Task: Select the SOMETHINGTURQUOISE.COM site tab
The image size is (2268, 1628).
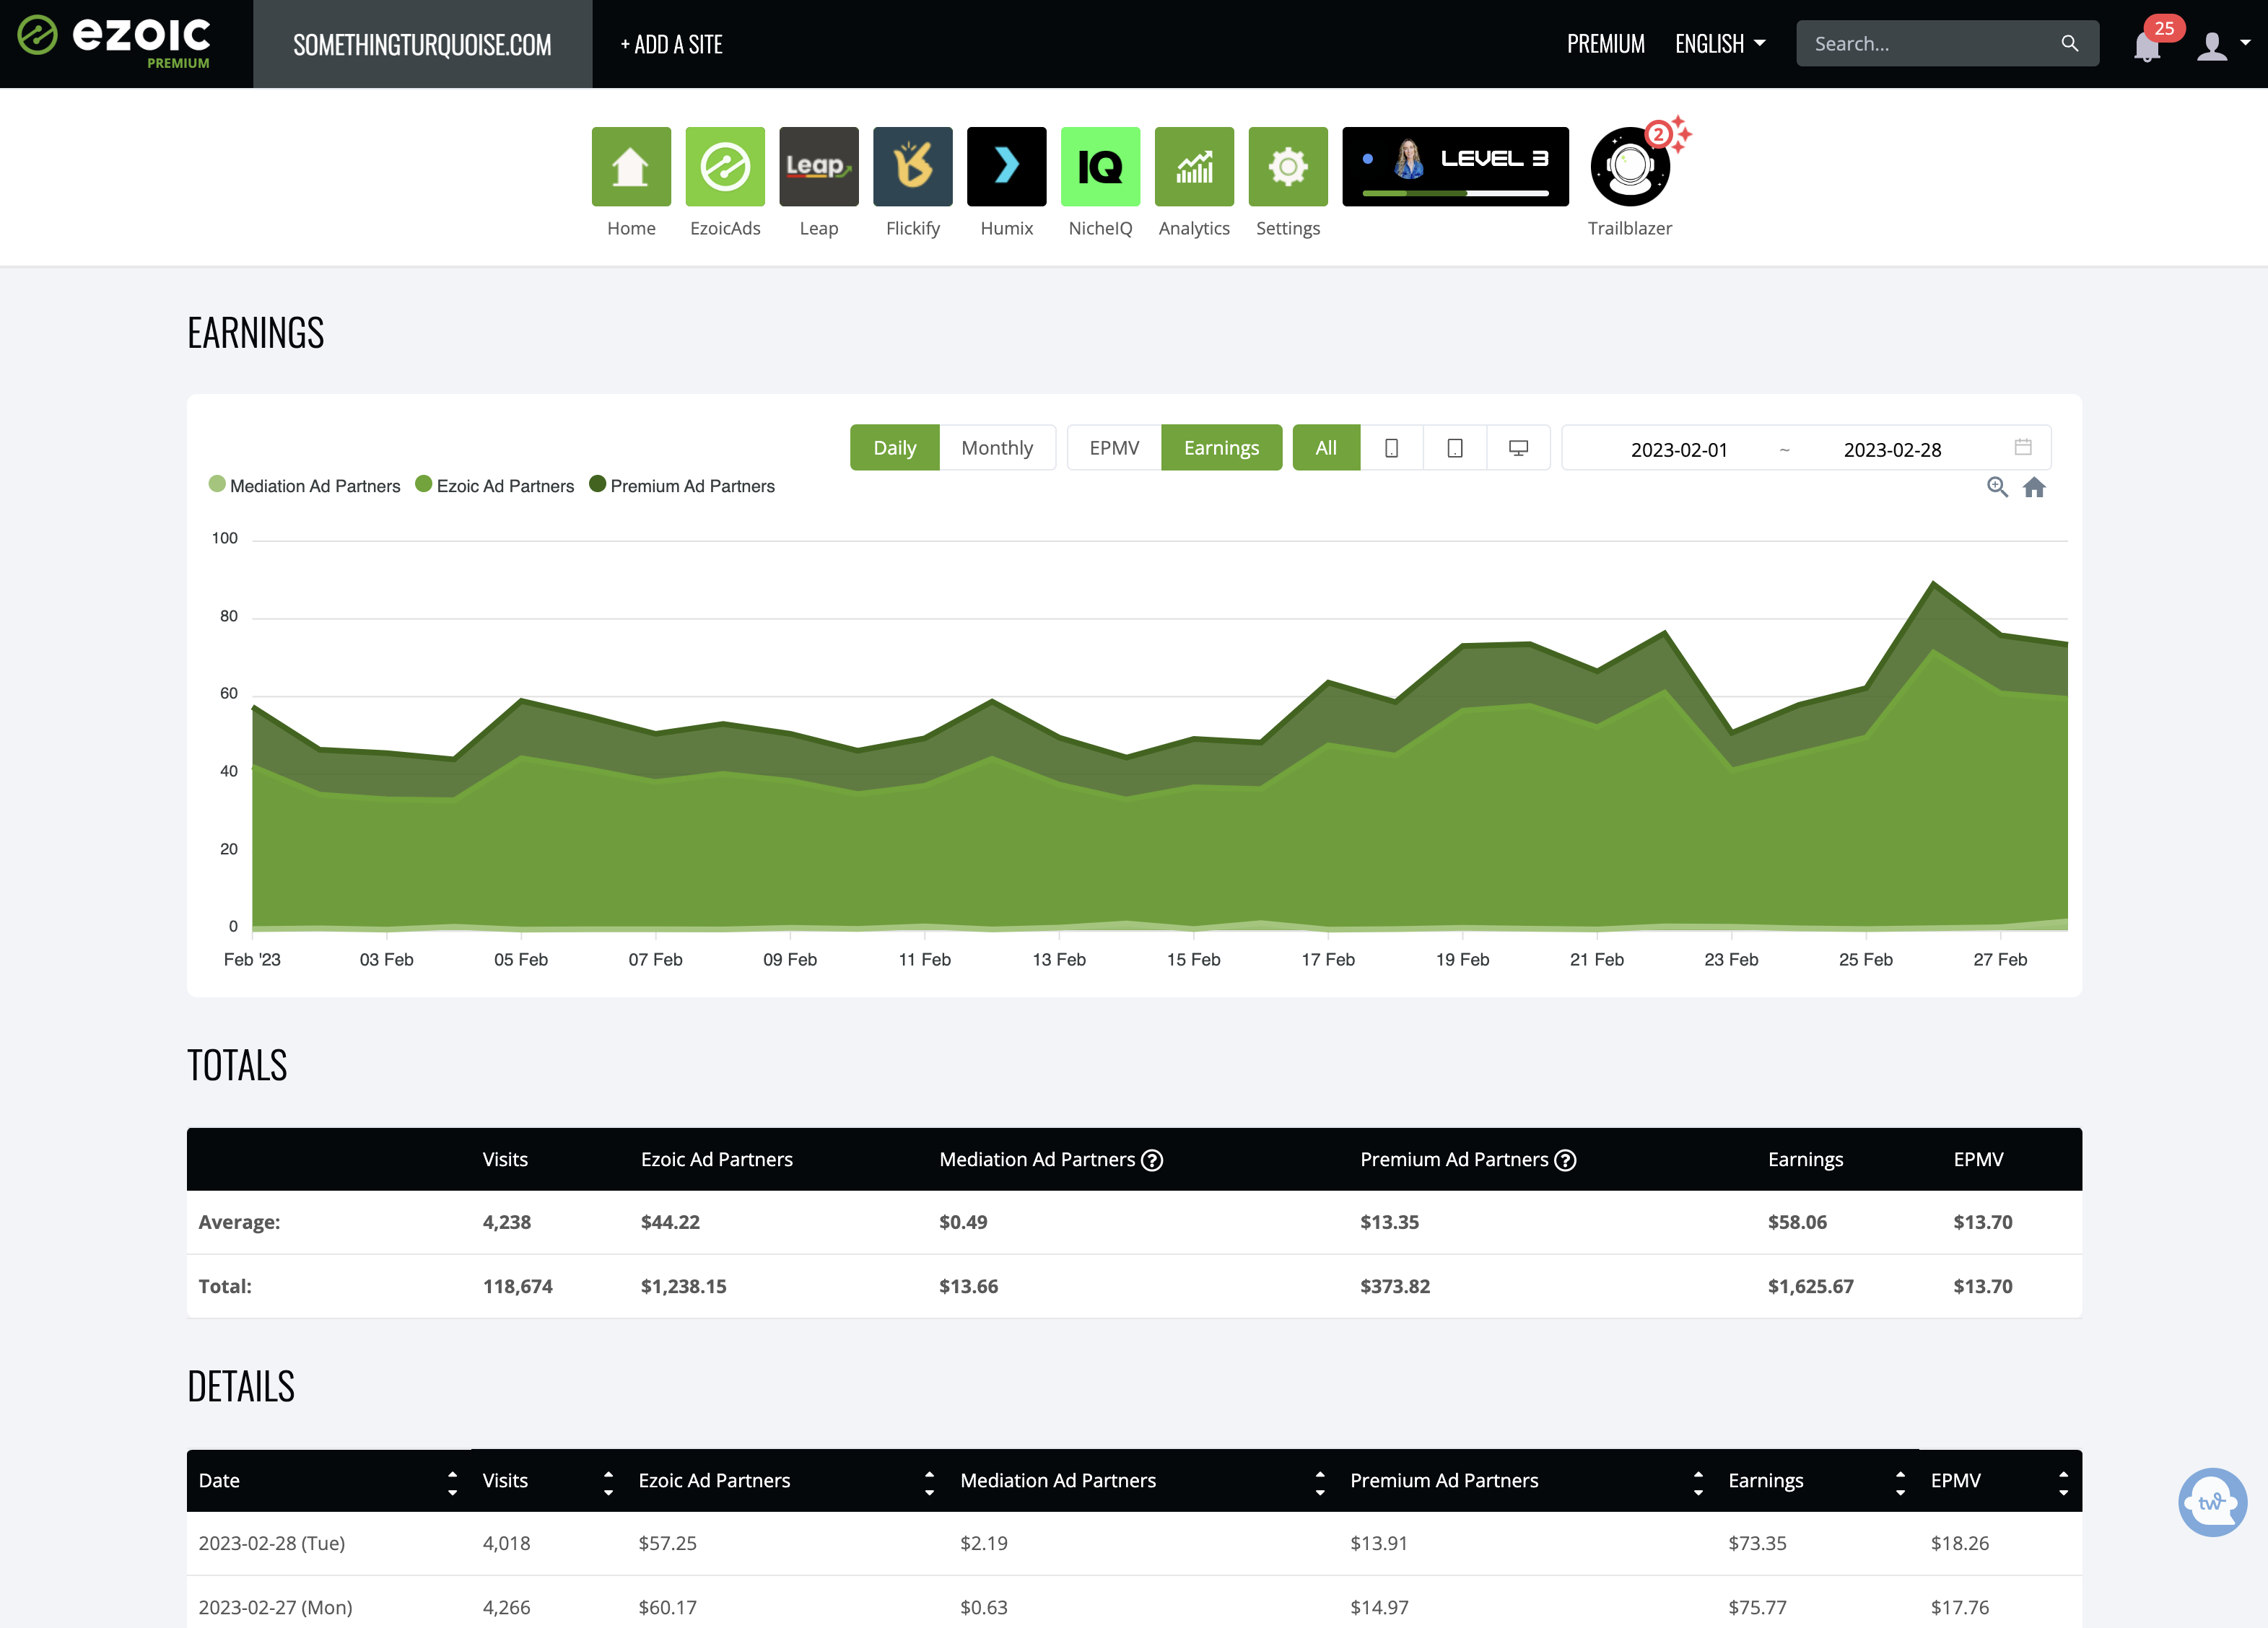Action: point(422,44)
